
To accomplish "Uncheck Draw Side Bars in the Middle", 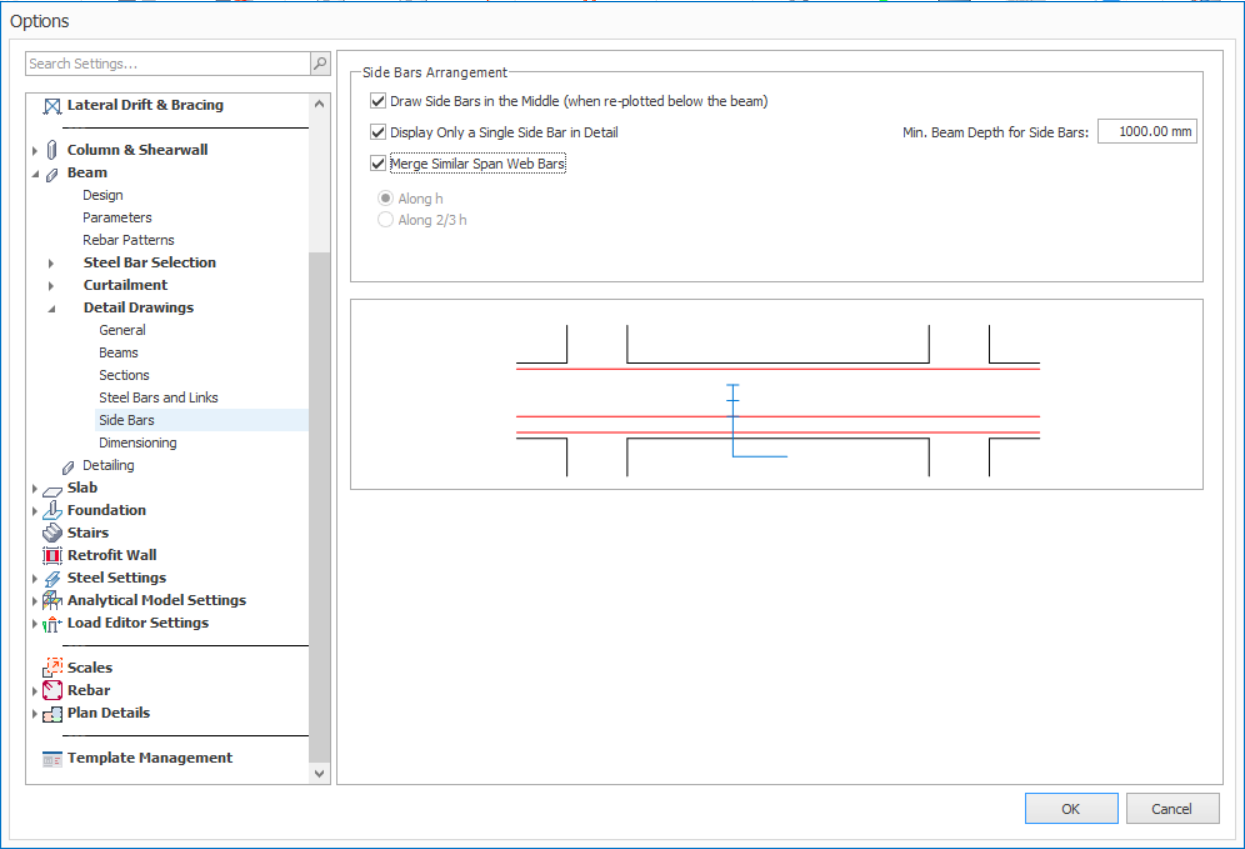I will 378,101.
